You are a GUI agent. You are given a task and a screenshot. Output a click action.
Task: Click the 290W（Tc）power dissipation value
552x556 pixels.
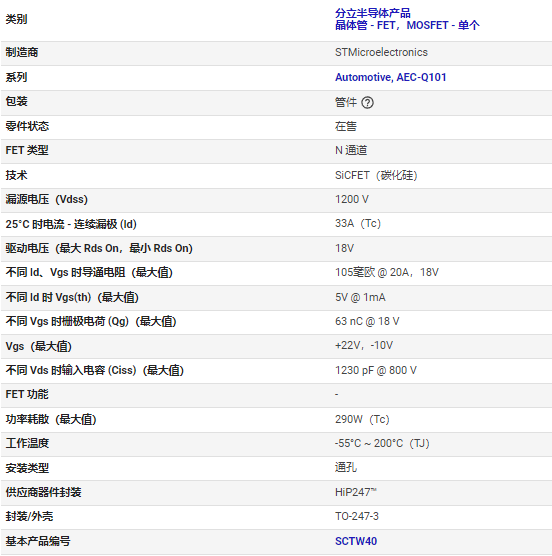362,419
